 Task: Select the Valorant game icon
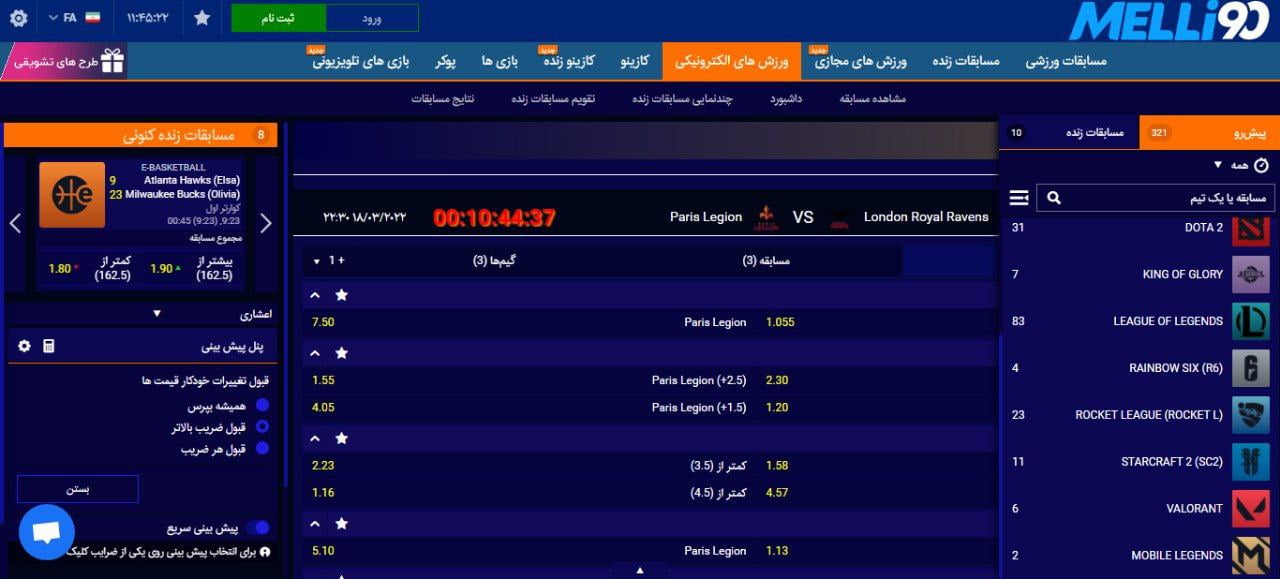(1250, 508)
